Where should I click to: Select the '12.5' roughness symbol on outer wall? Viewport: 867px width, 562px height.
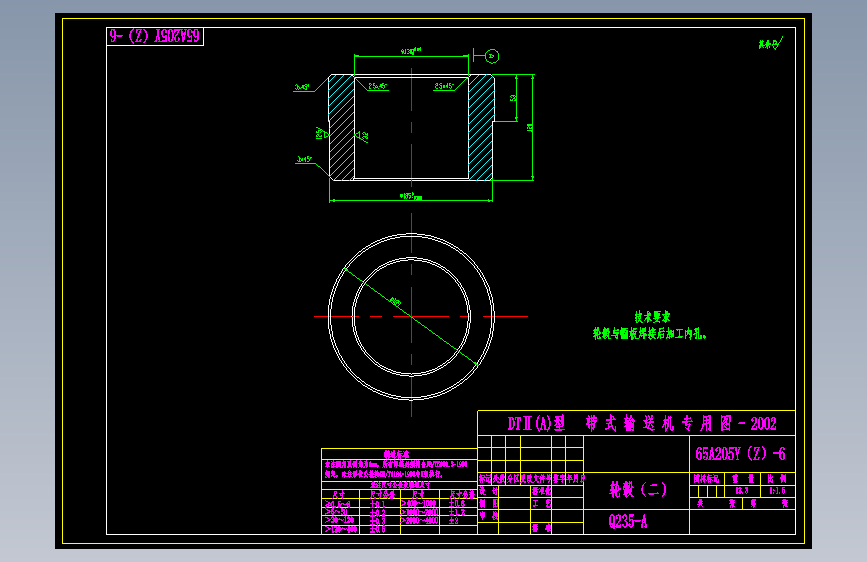coord(322,133)
